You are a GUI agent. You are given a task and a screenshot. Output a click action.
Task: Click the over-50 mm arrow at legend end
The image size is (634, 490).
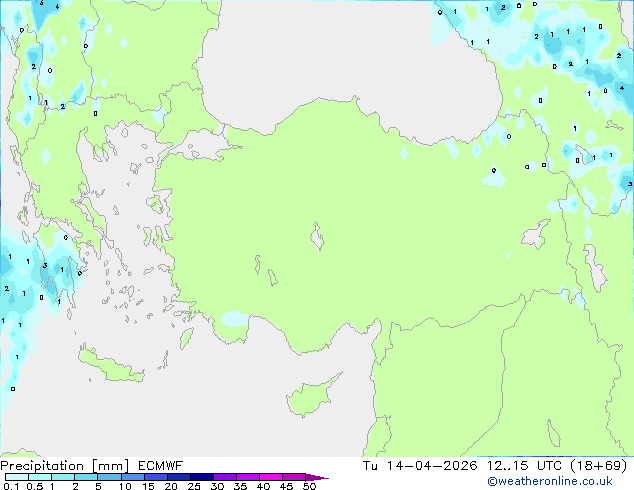coord(317,477)
